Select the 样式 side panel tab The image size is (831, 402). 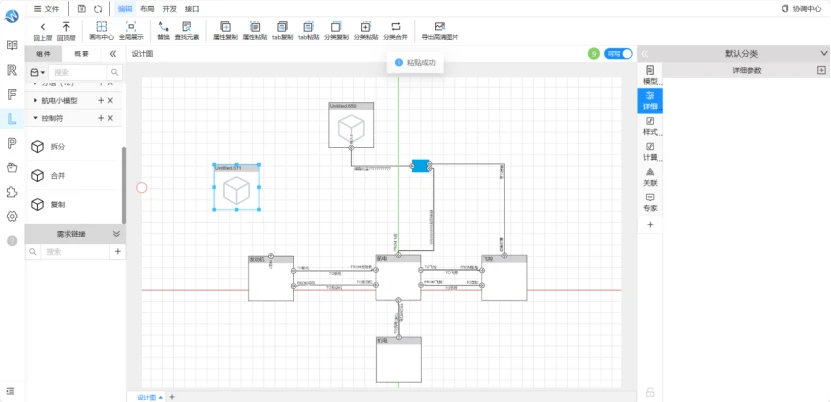650,126
